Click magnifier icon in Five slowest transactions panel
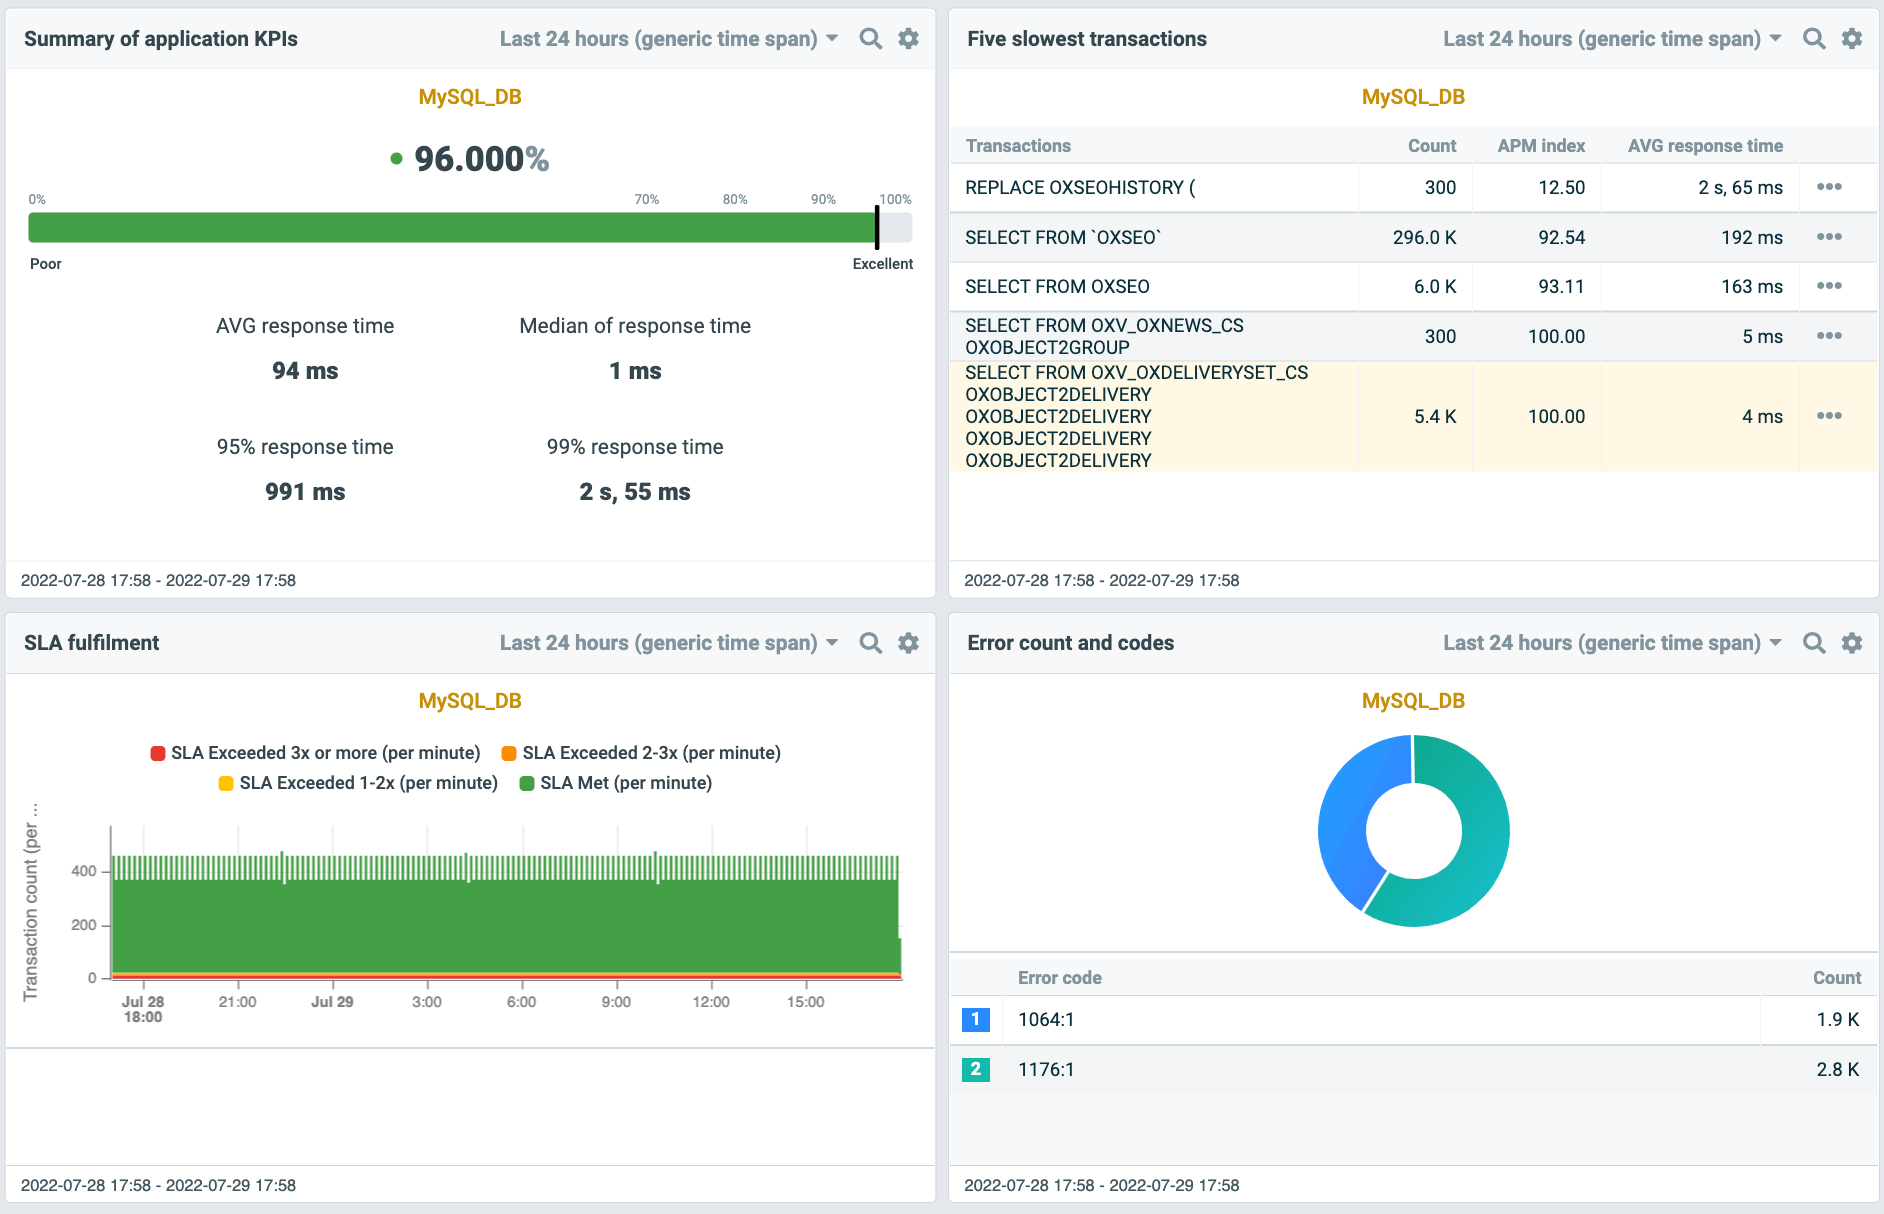This screenshot has height=1214, width=1884. 1813,39
